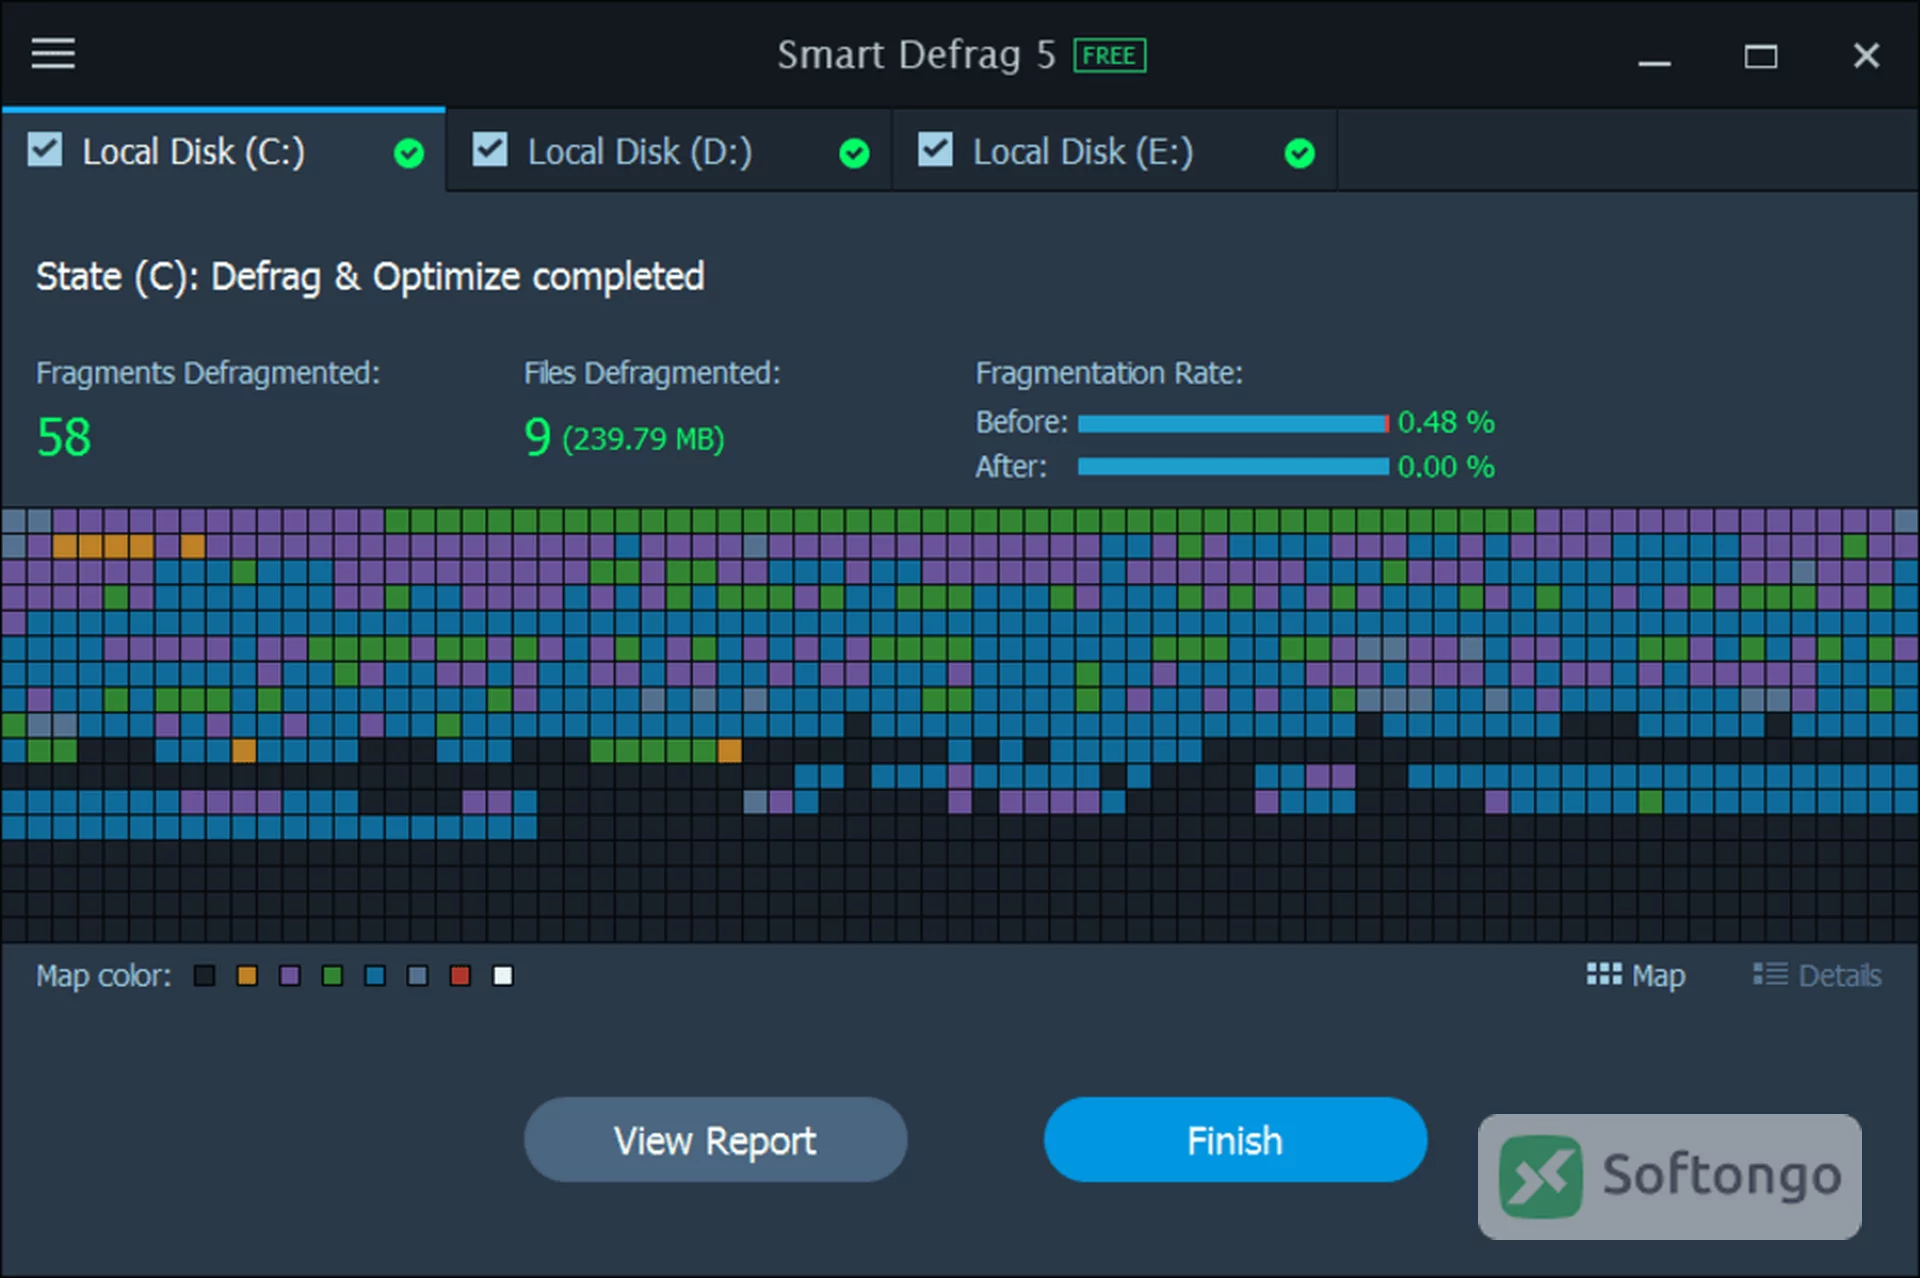1920x1278 pixels.
Task: Click the Before fragmentation rate bar
Action: pos(1233,424)
